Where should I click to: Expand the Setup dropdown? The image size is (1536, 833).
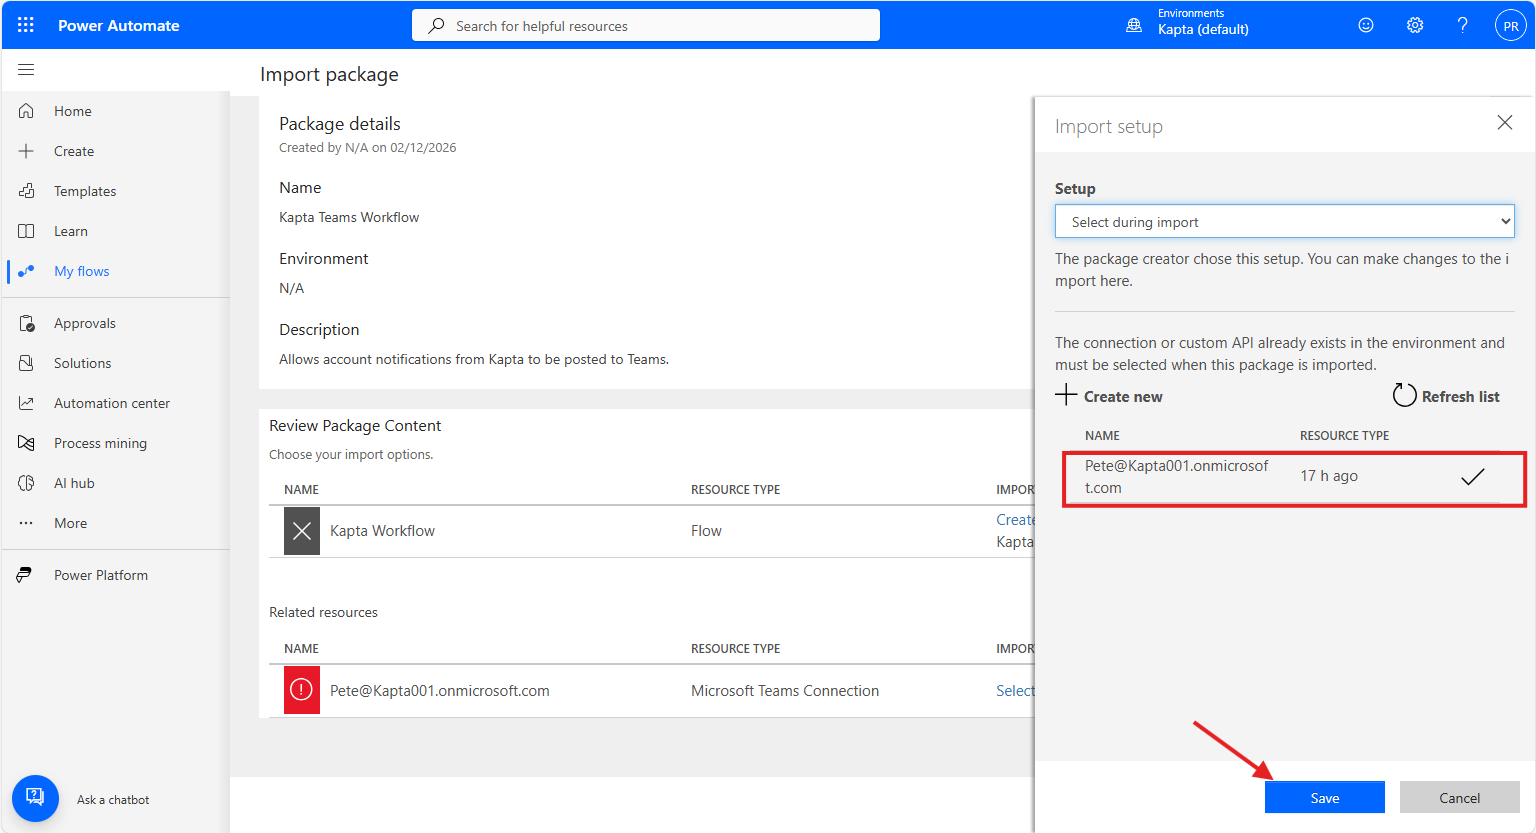click(1284, 222)
